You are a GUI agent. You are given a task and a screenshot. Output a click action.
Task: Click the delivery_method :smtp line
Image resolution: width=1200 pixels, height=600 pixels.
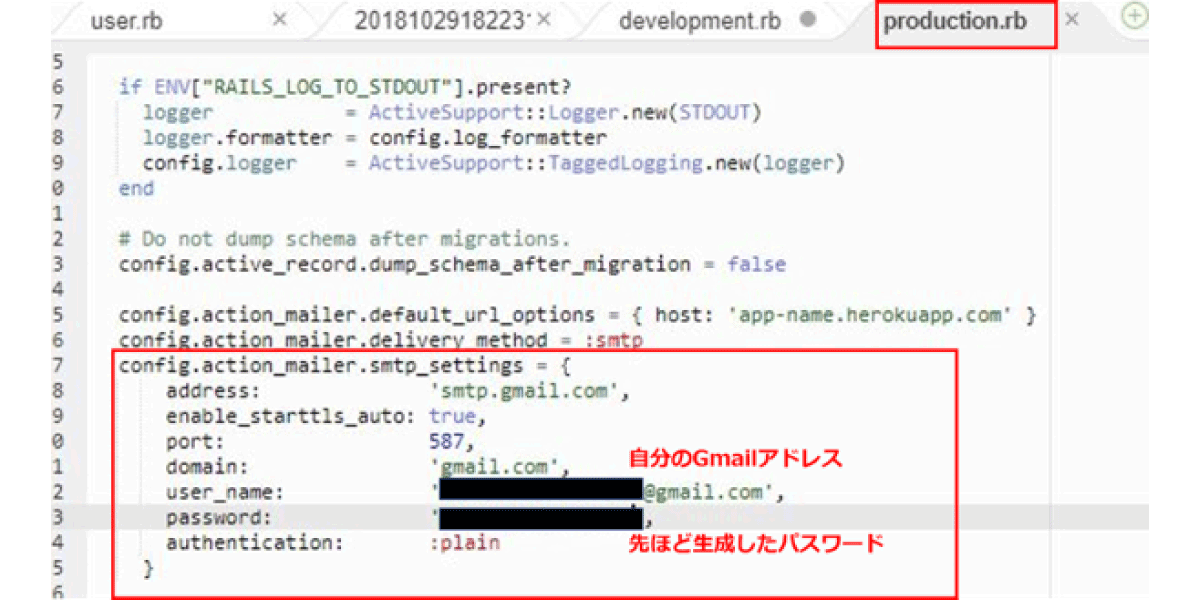[x=381, y=340]
